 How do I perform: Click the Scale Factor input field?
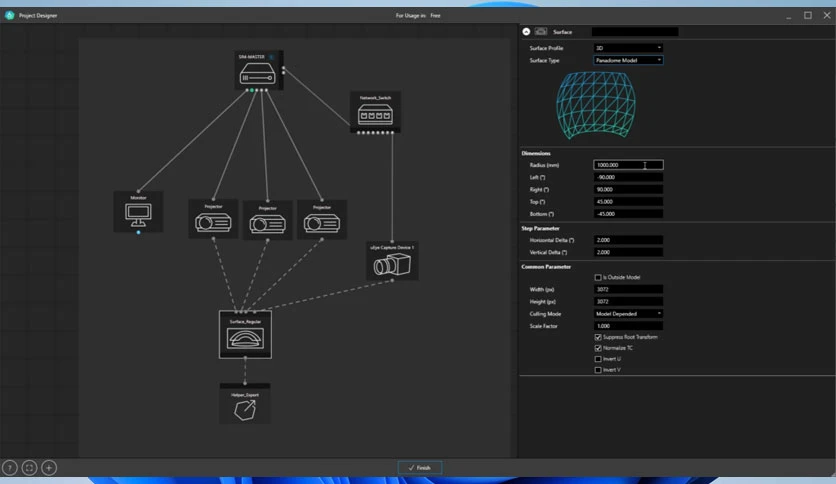click(628, 326)
